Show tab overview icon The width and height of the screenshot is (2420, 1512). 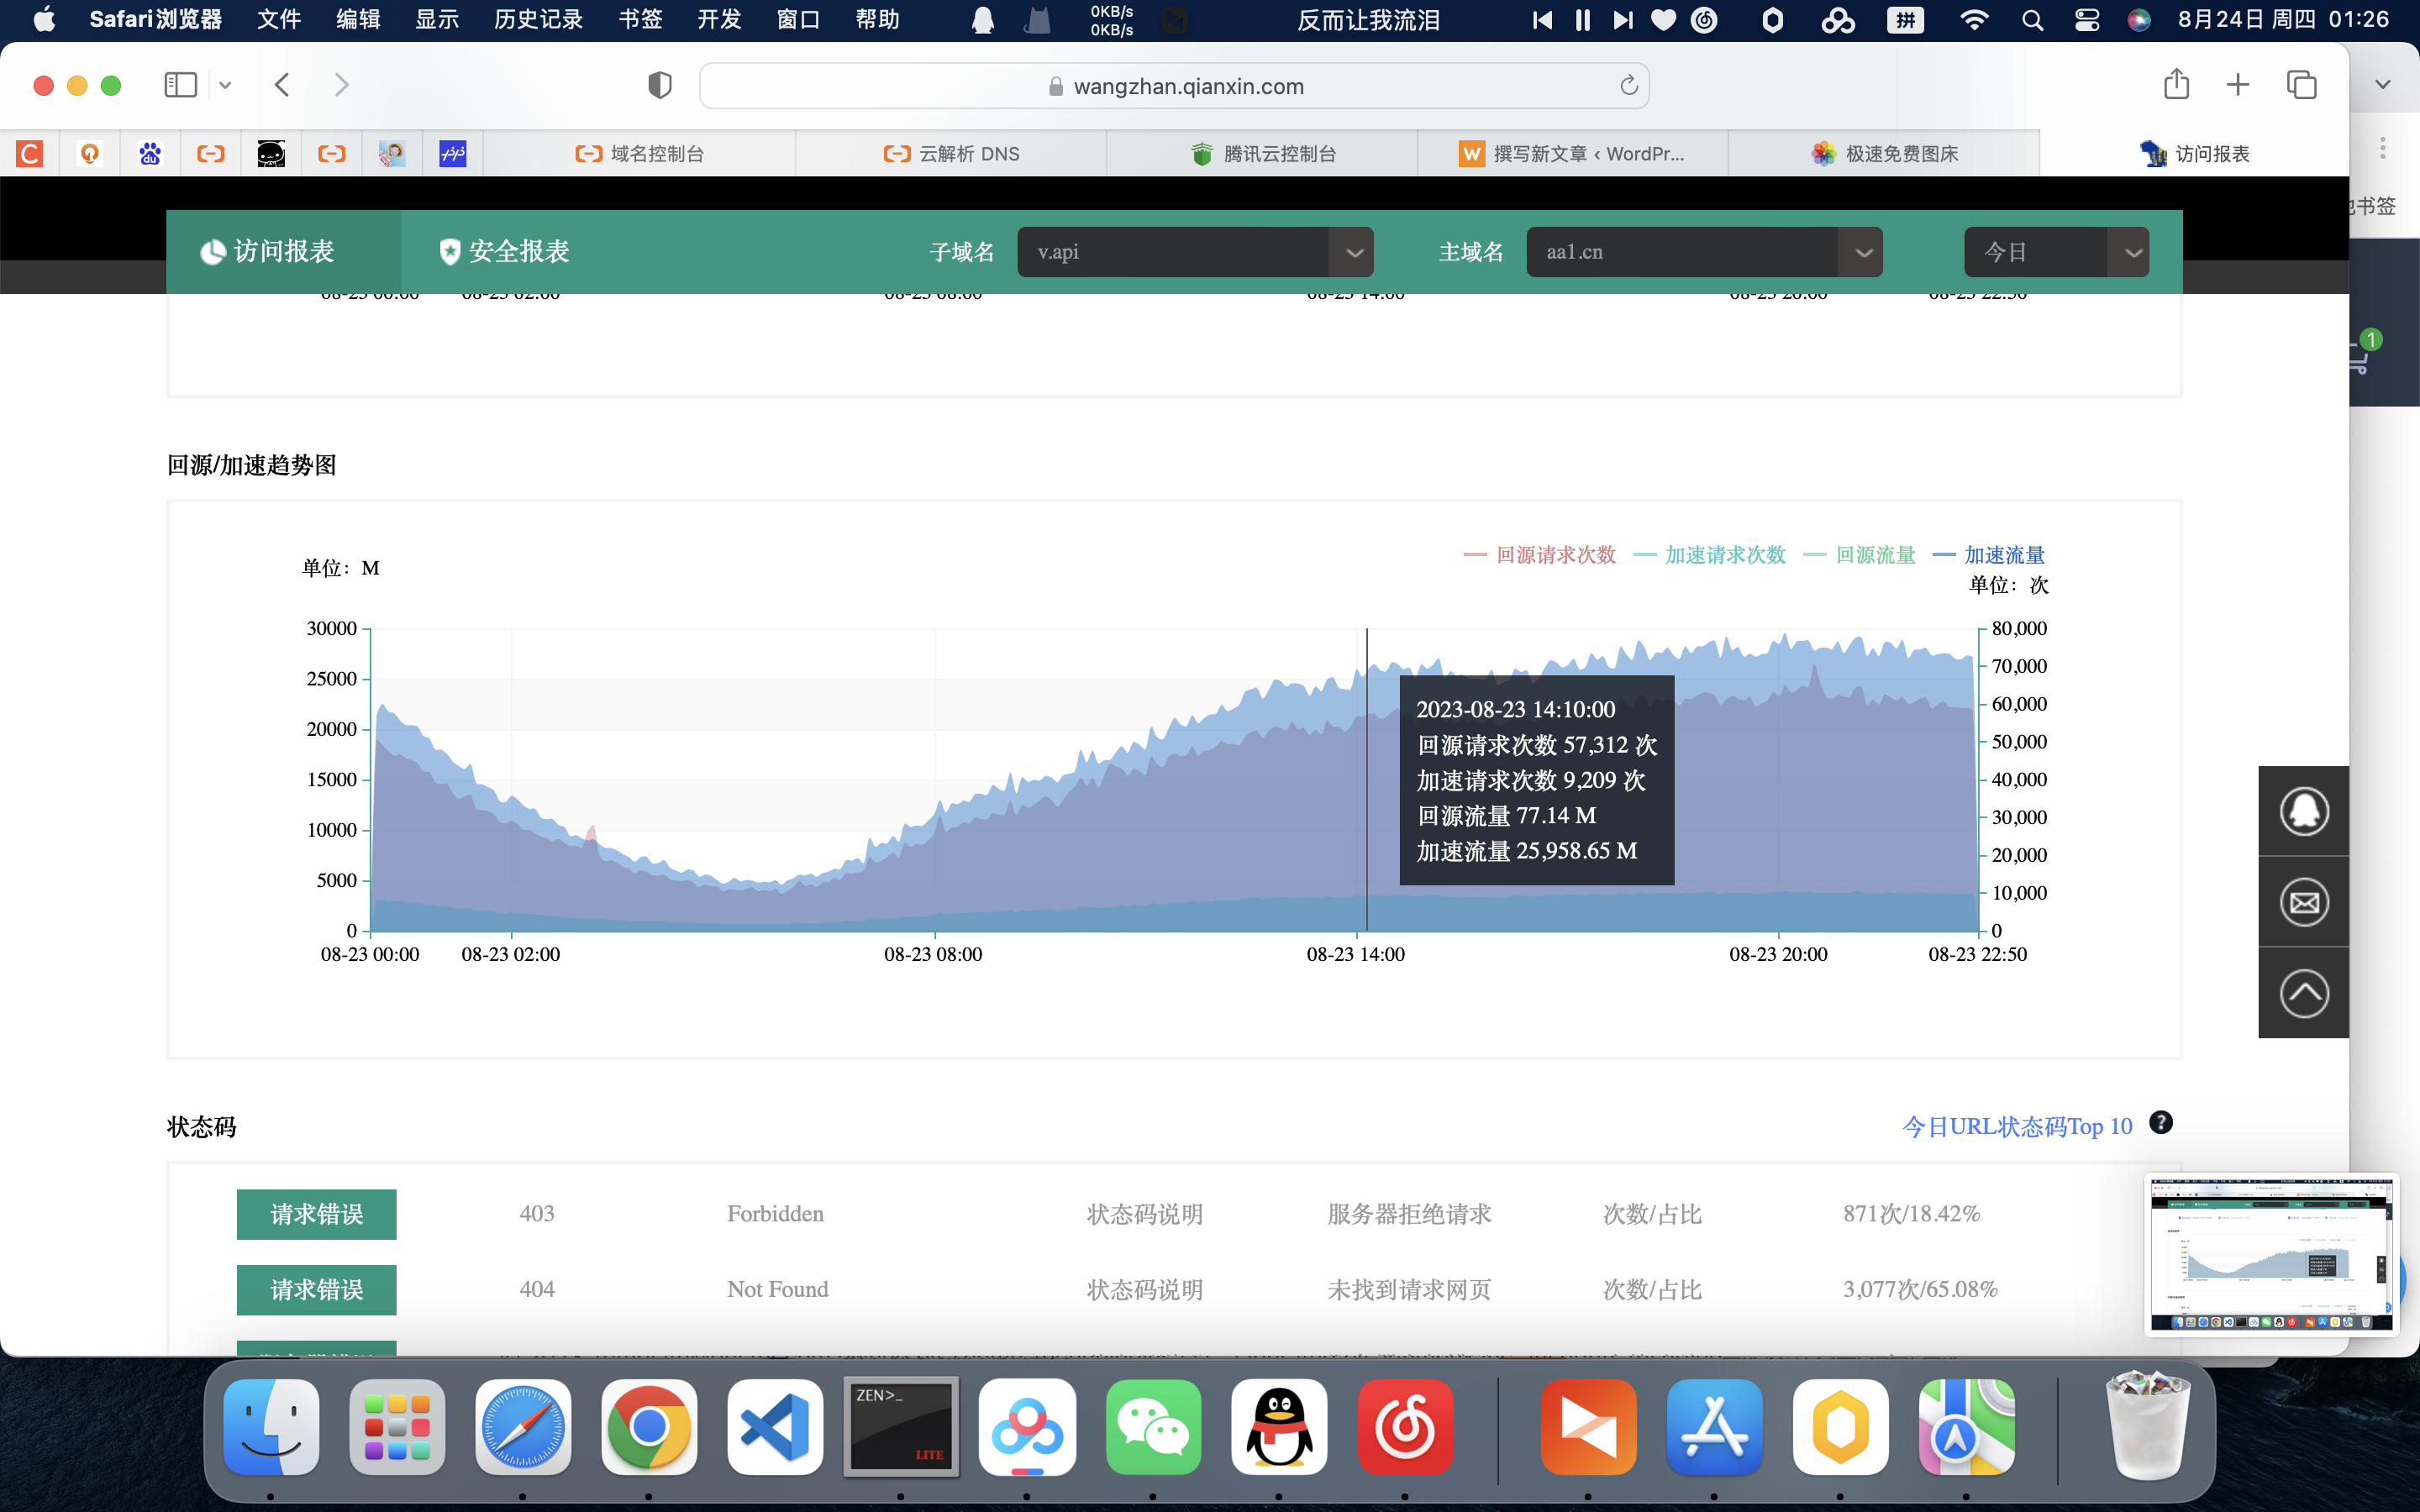coord(2301,85)
